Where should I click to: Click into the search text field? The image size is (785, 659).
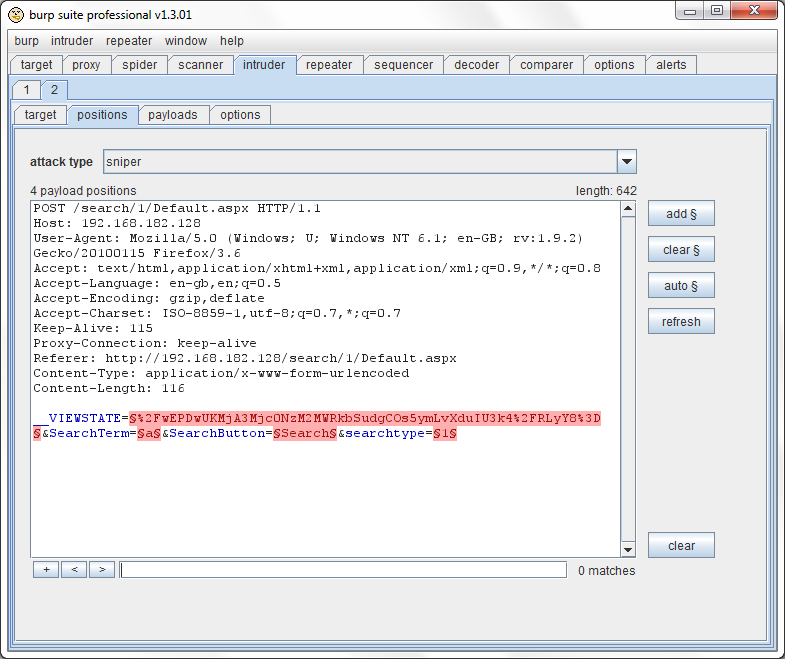click(x=343, y=570)
